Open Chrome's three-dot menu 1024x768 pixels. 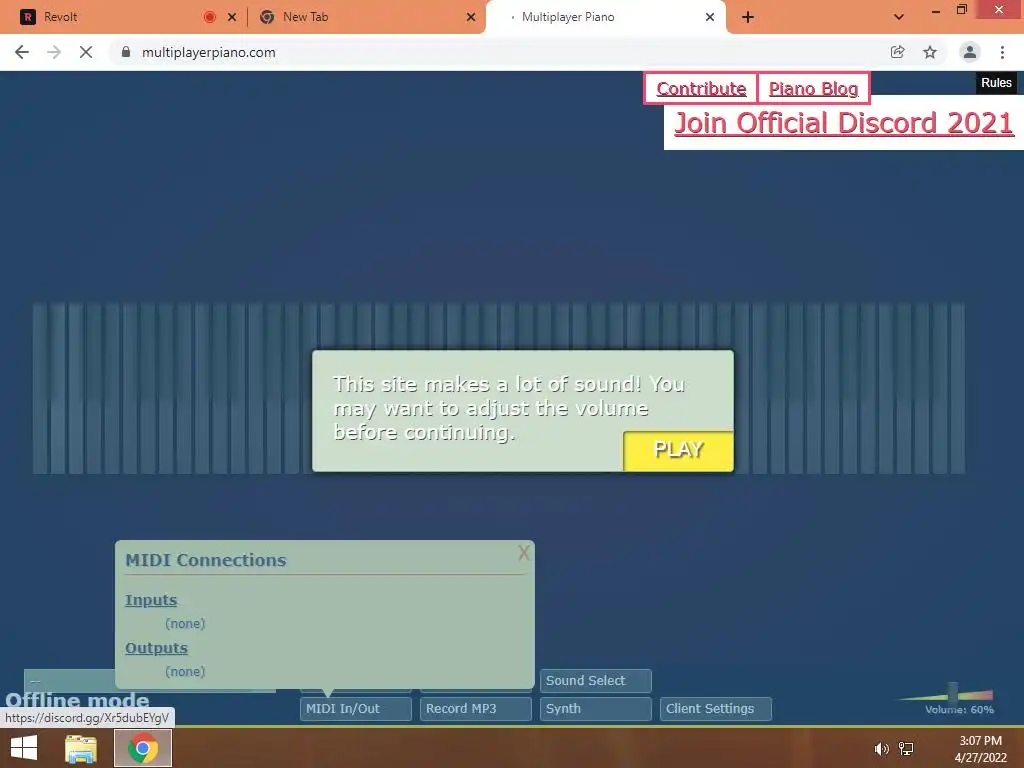click(x=1002, y=52)
